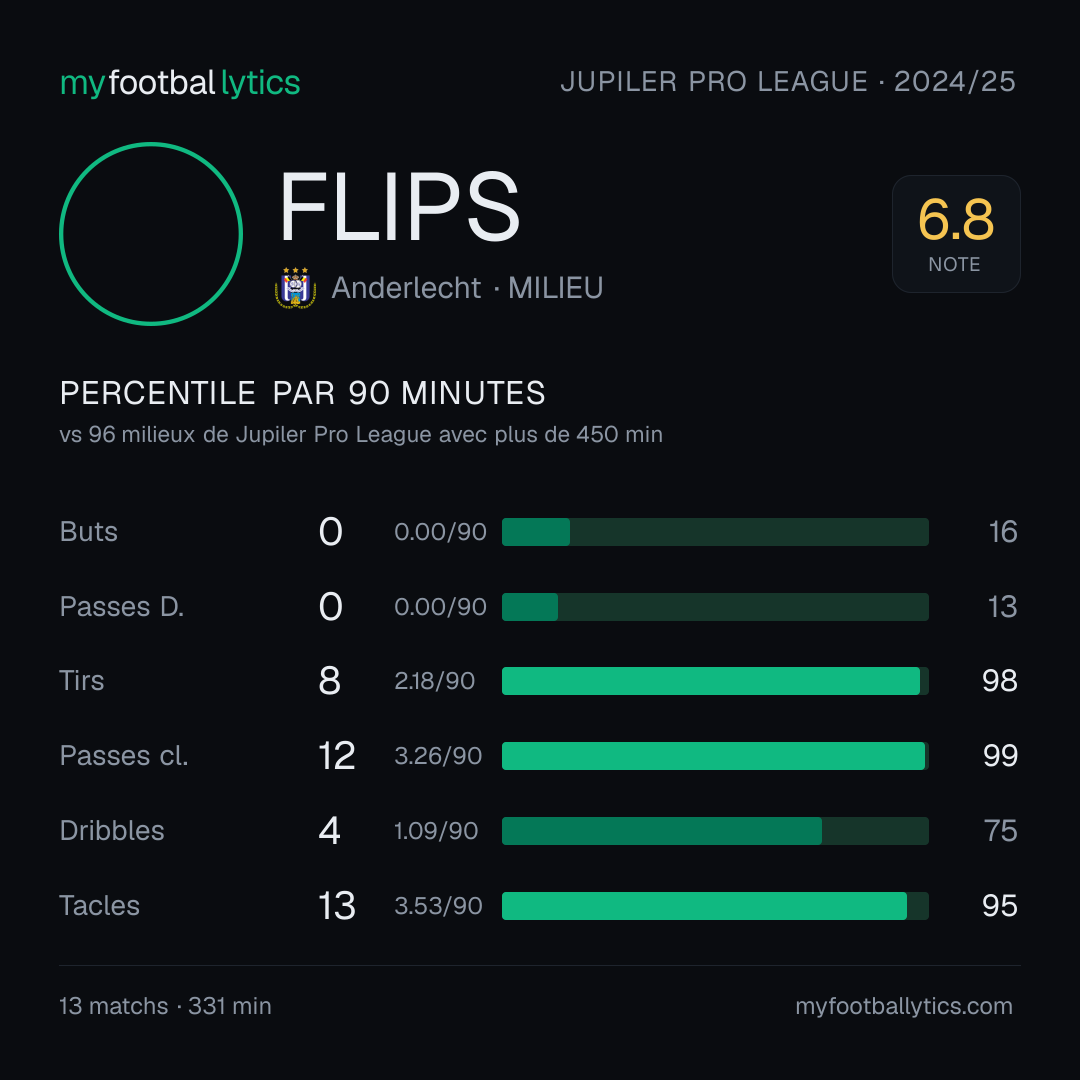
Task: Click the Anderlecht club crest icon
Action: [295, 288]
